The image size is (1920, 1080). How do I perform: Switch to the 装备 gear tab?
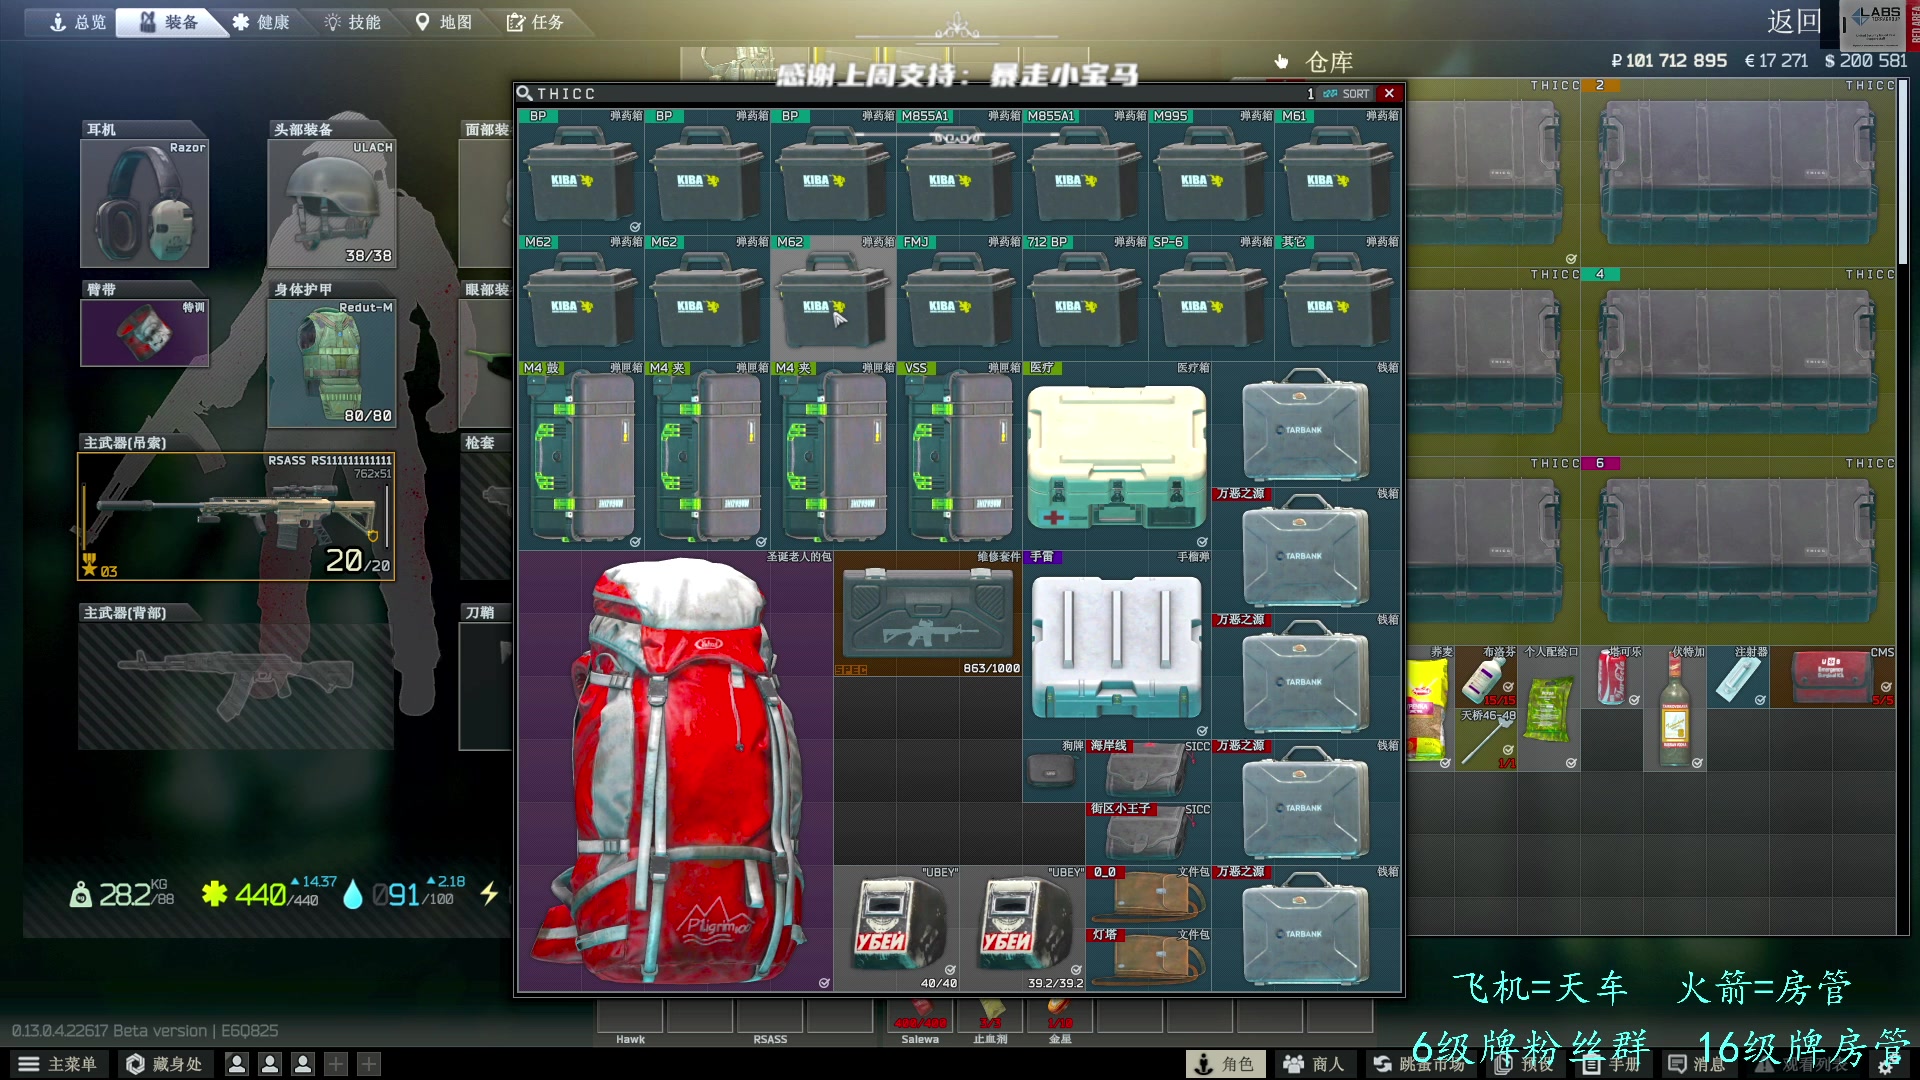tap(169, 22)
